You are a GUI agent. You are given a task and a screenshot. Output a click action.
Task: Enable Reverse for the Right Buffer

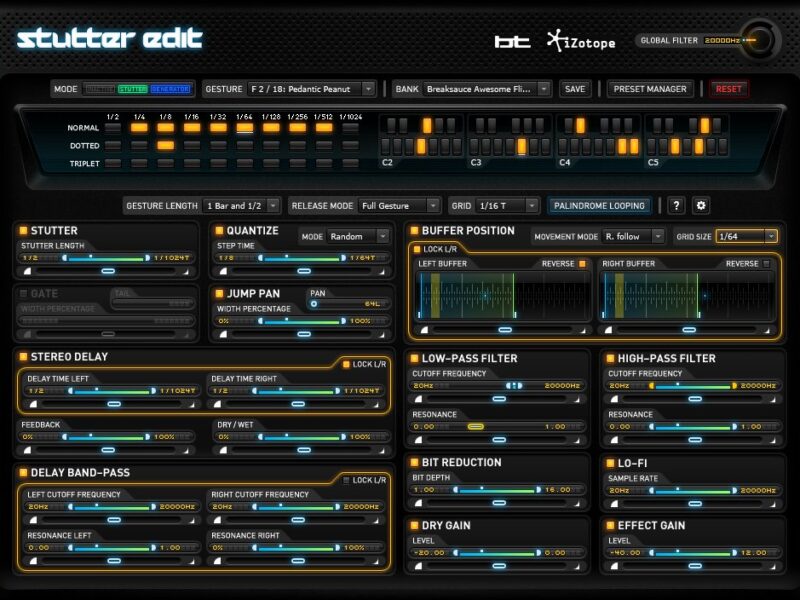click(x=766, y=264)
